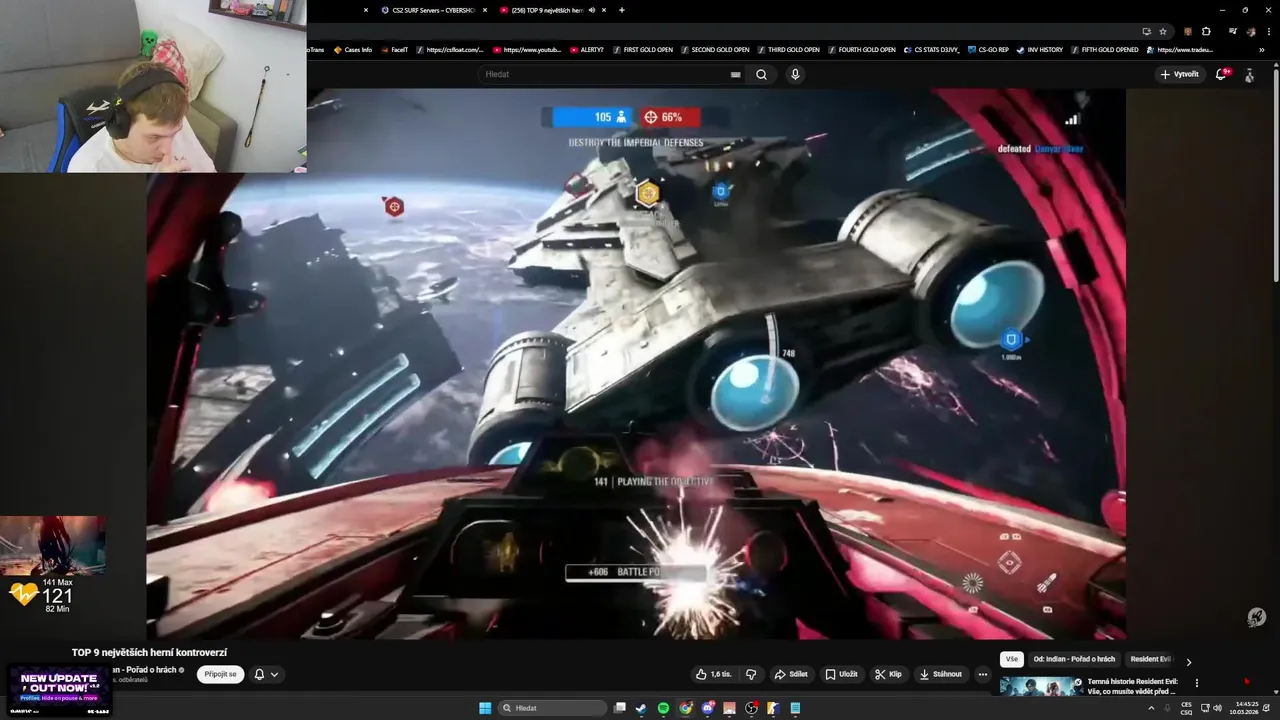Open the Temná historie Resident Evil thumbnail

(x=1041, y=686)
